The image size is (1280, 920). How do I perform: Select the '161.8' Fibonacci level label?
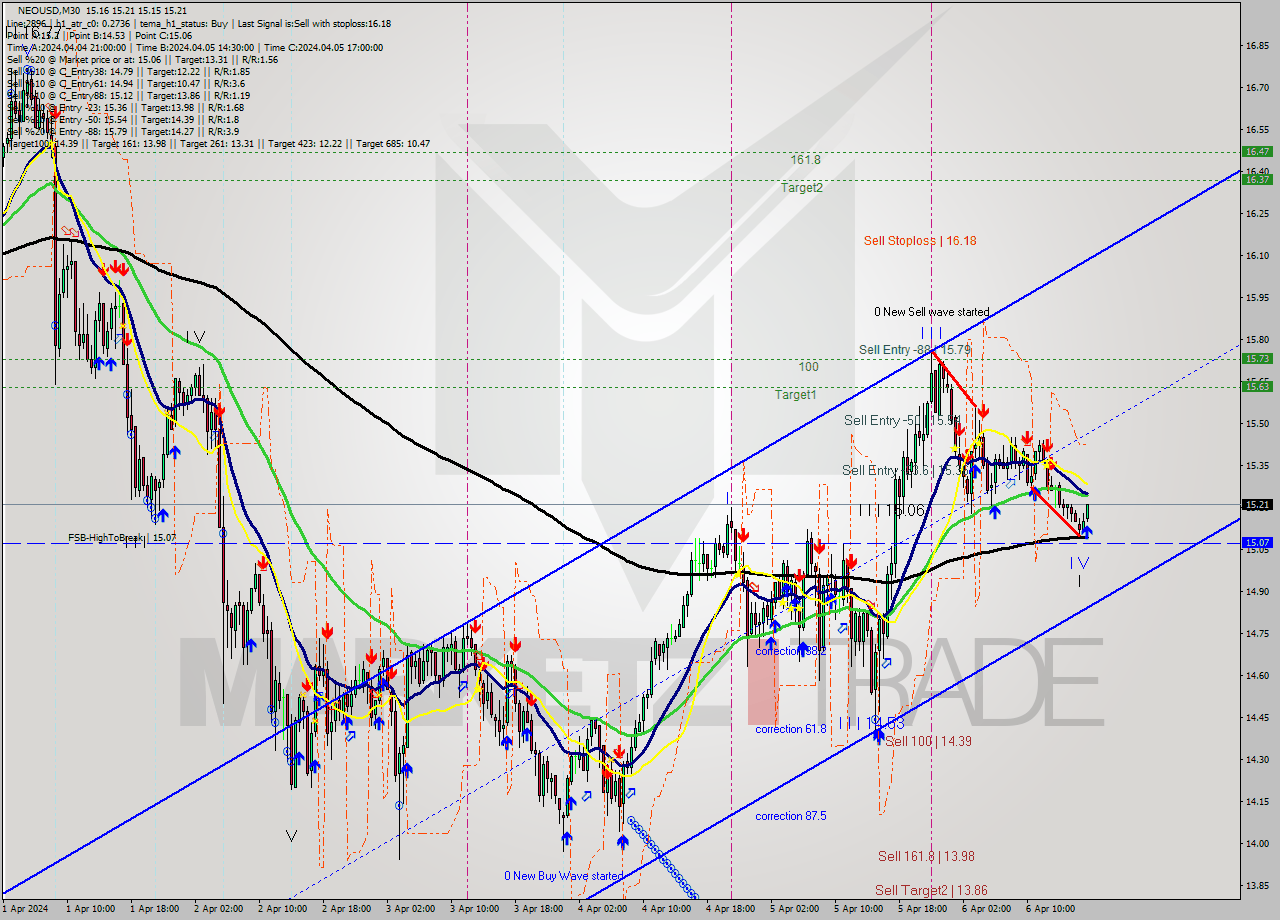805,160
